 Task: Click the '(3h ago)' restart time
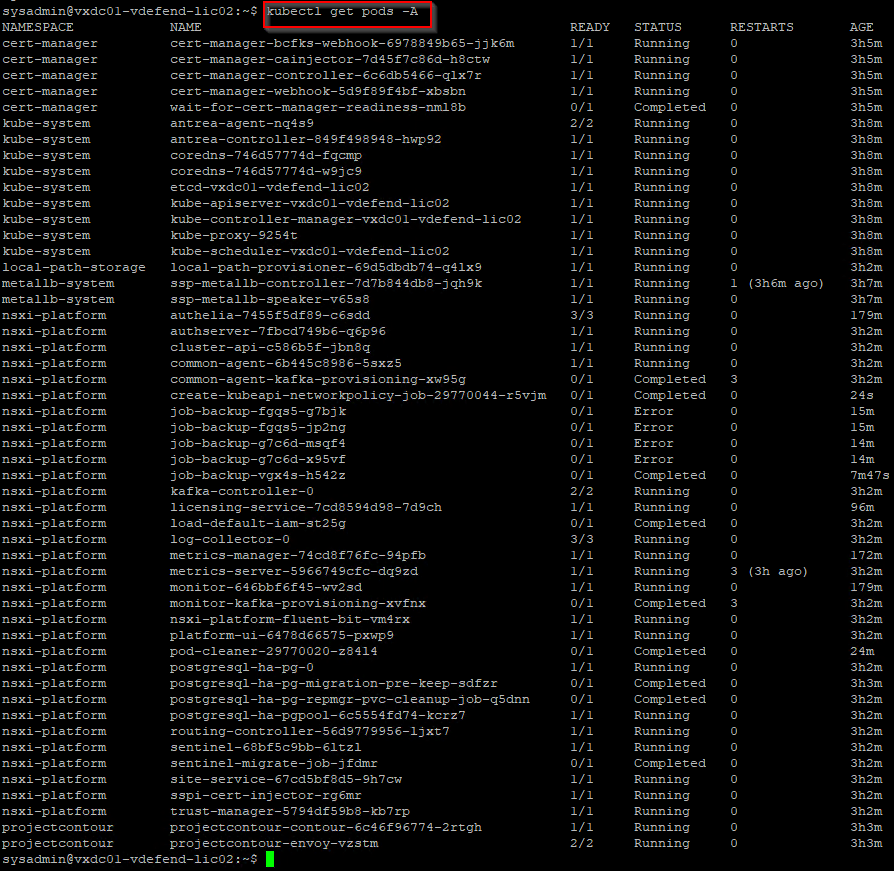tap(778, 571)
